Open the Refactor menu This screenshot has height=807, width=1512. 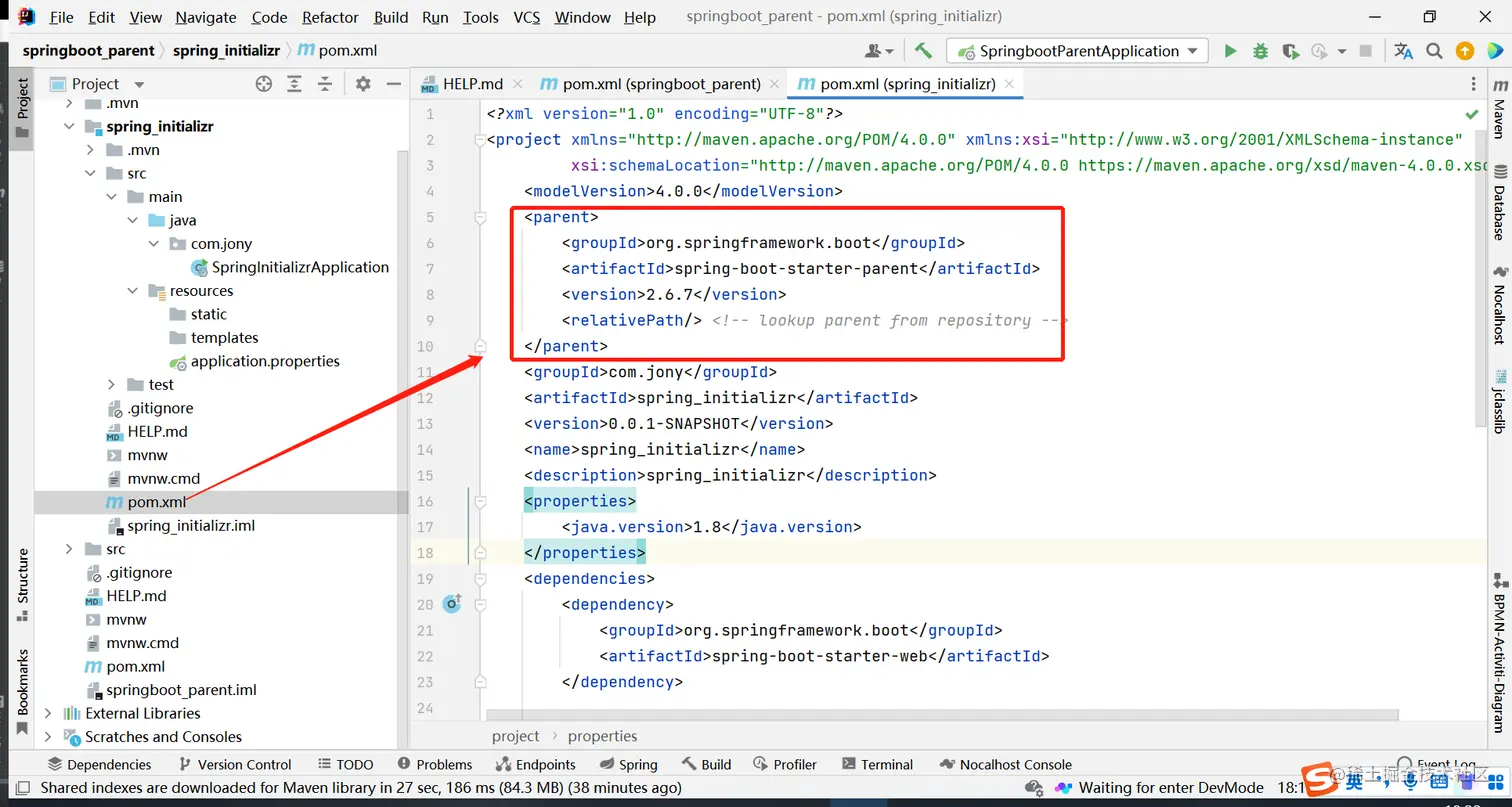click(x=330, y=17)
